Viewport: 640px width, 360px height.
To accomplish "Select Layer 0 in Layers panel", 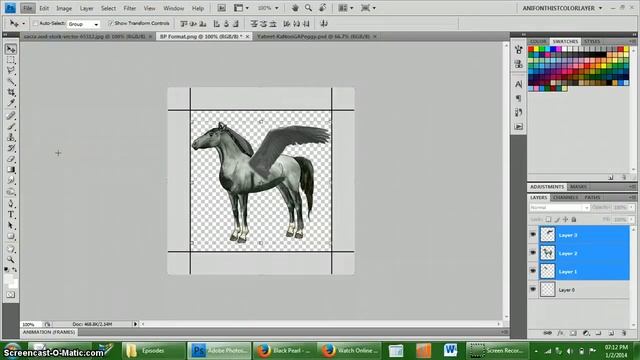I will coord(584,289).
